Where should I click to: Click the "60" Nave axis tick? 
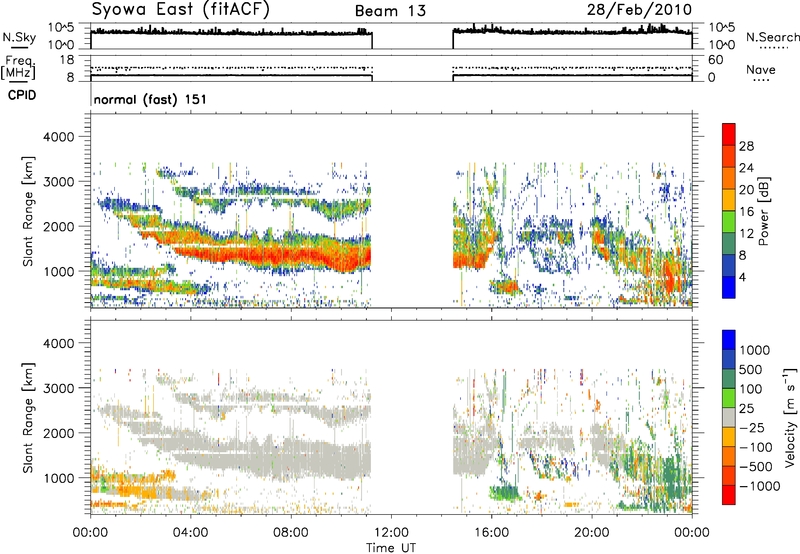[x=715, y=60]
